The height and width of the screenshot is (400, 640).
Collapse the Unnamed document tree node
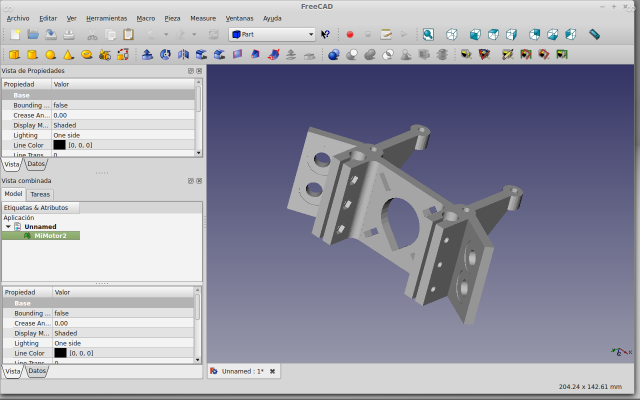[x=8, y=227]
